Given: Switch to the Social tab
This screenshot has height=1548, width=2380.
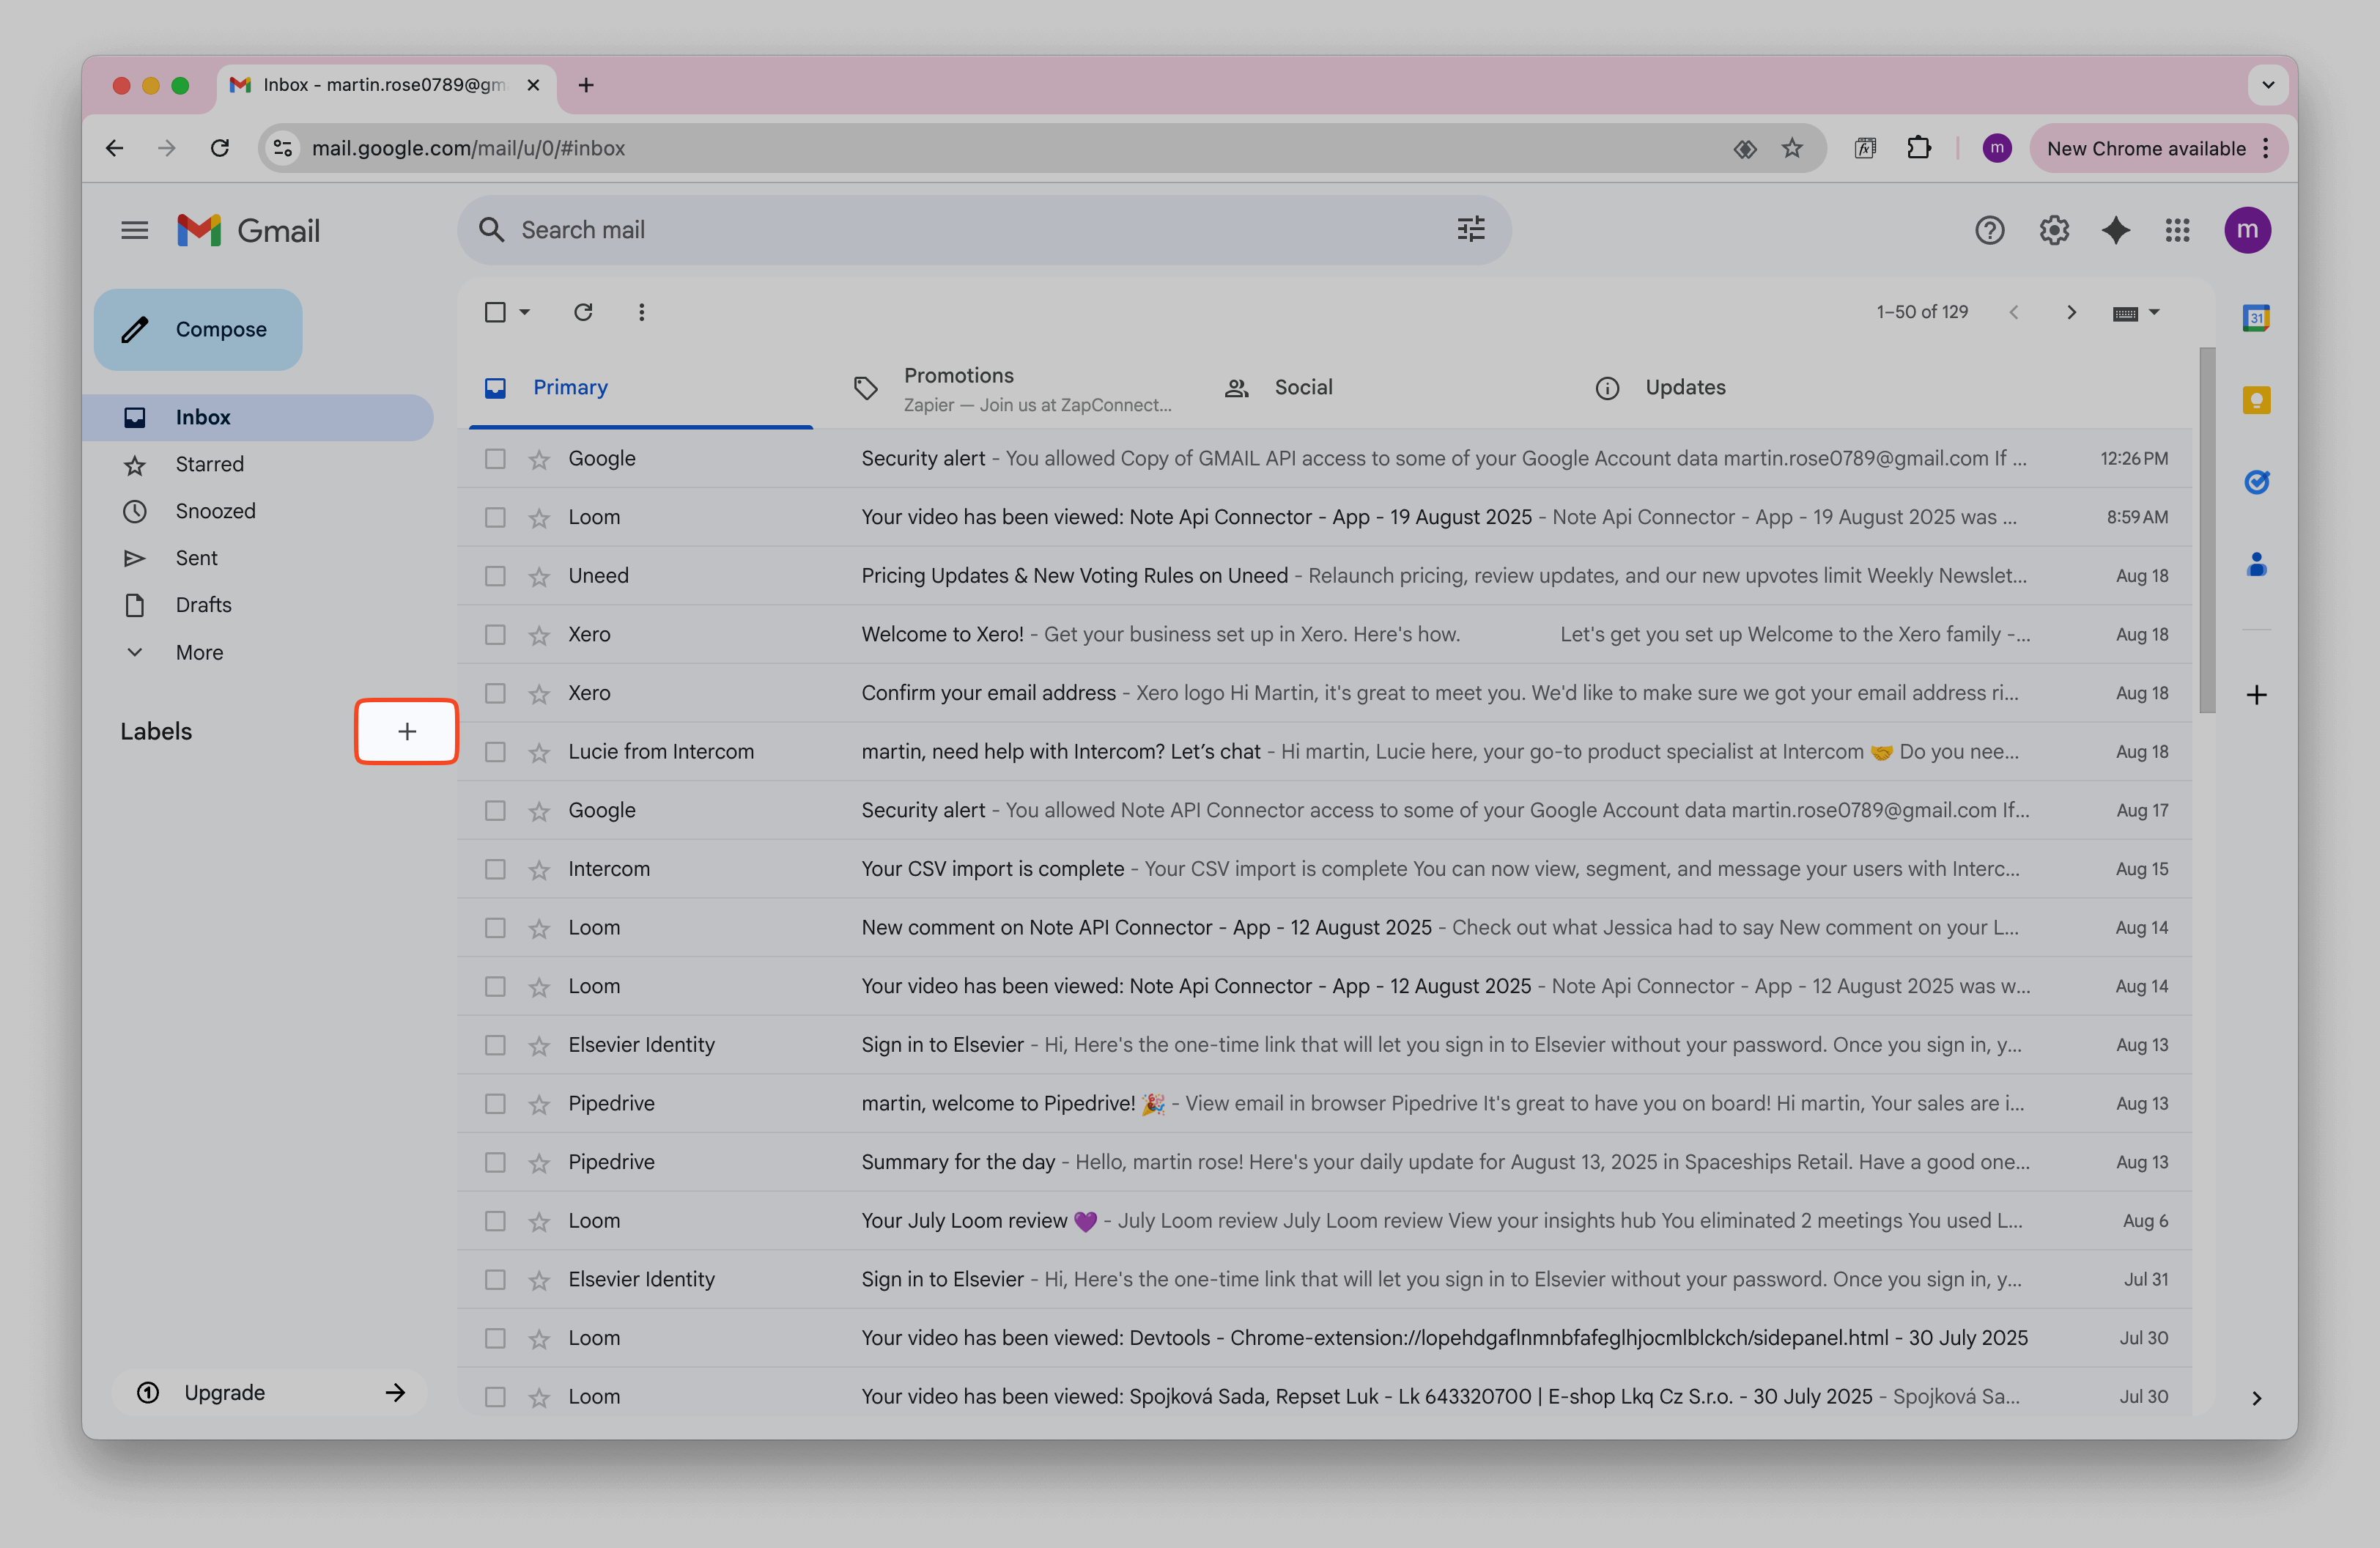Looking at the screenshot, I should [x=1383, y=388].
